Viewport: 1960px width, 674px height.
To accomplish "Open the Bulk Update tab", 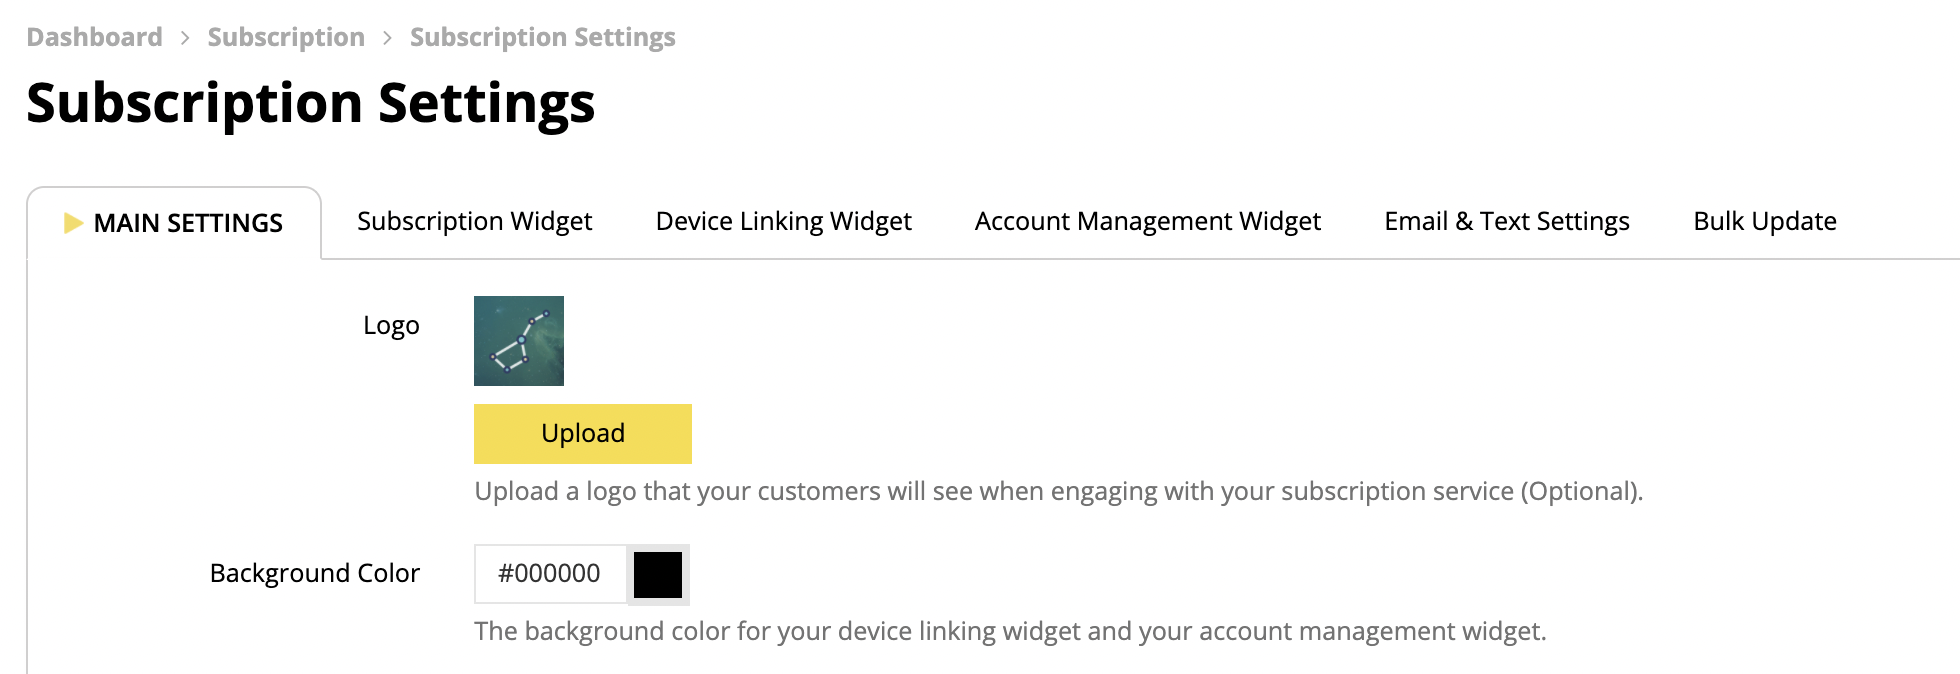I will 1764,221.
